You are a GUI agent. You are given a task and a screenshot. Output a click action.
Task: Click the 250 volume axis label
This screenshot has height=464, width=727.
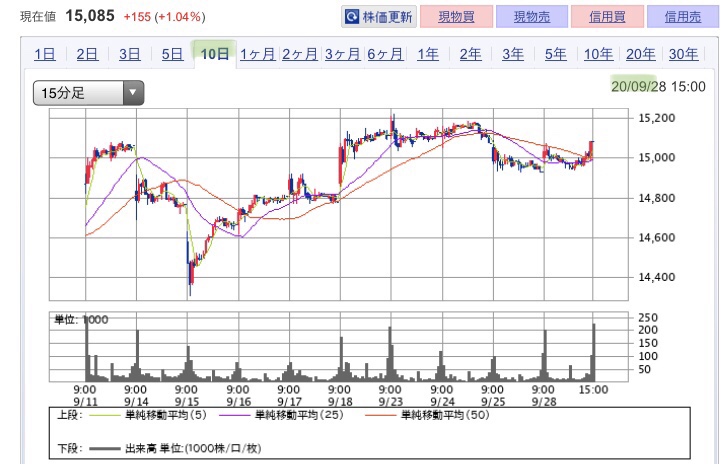[x=648, y=318]
